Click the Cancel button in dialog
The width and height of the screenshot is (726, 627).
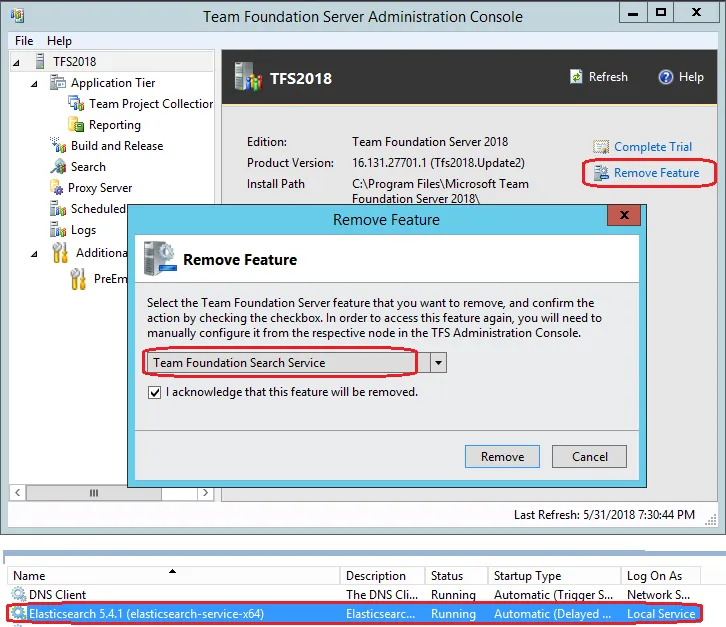point(589,457)
